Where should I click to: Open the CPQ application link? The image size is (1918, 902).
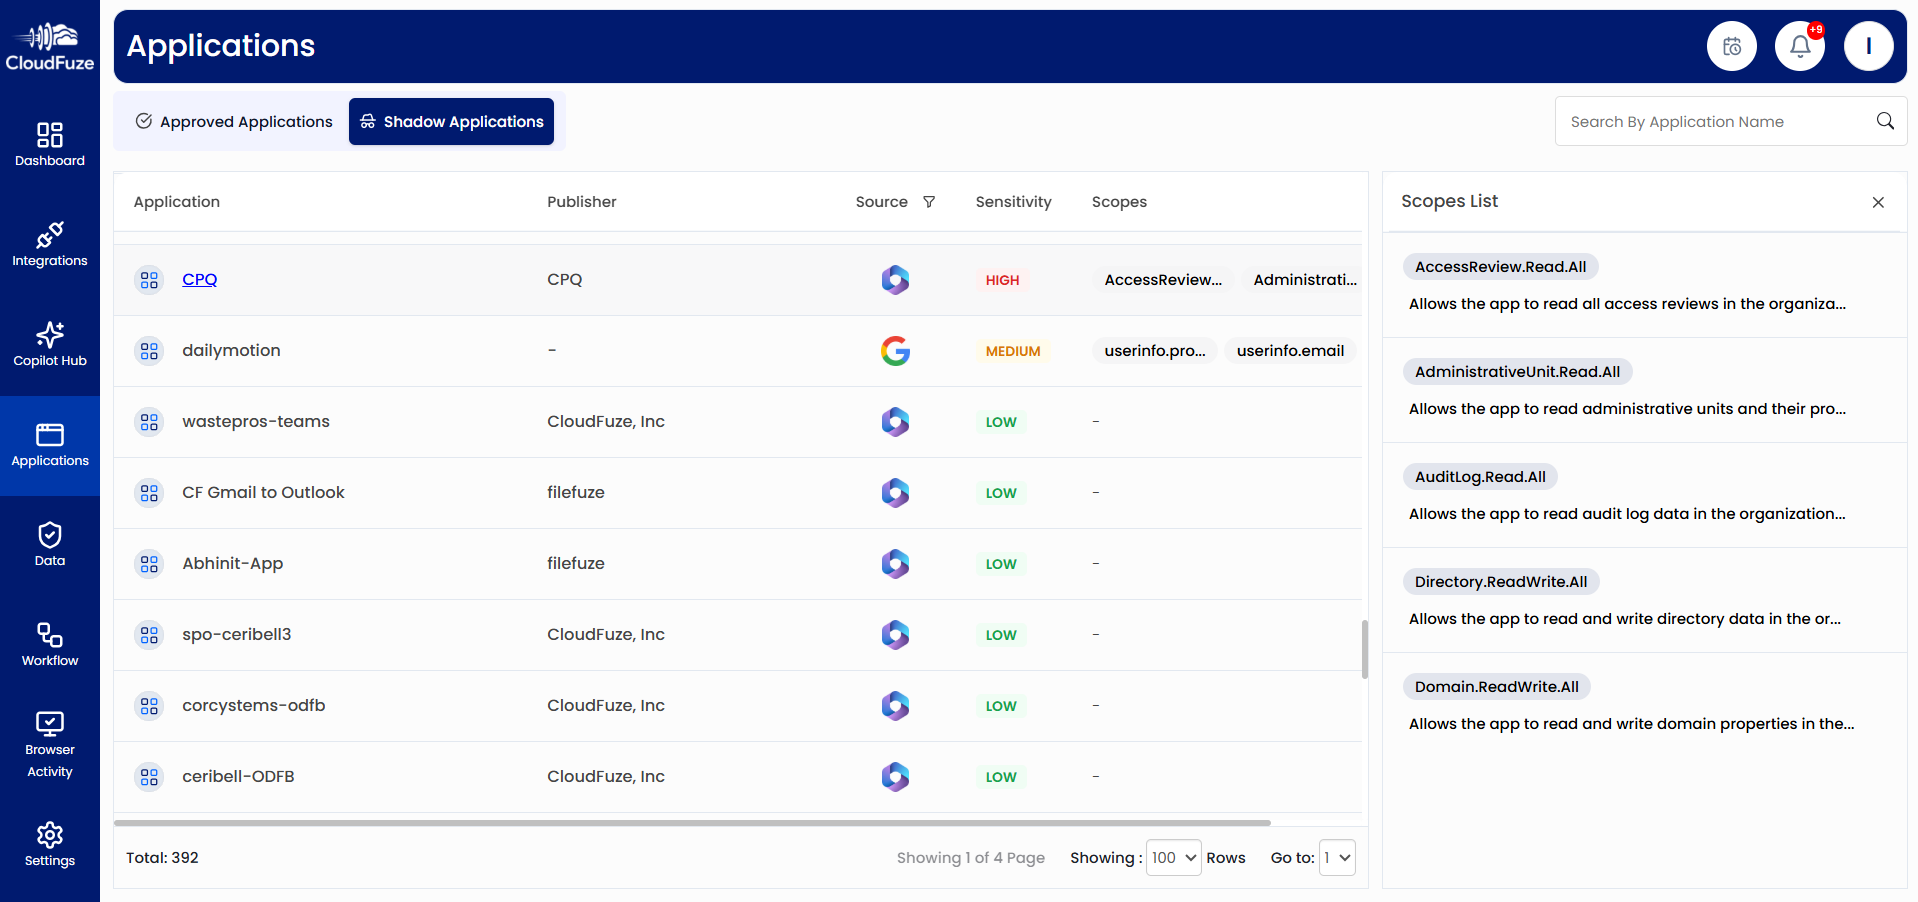point(199,279)
